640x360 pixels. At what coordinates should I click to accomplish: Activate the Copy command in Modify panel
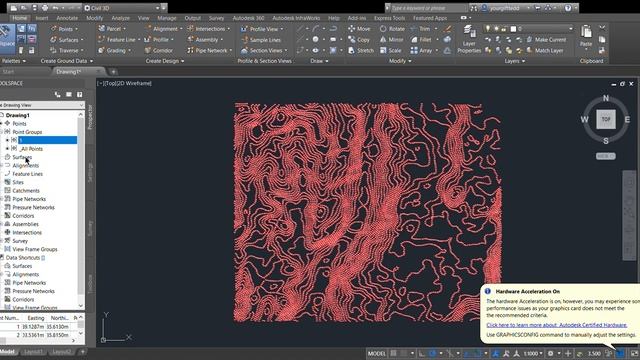(x=359, y=40)
